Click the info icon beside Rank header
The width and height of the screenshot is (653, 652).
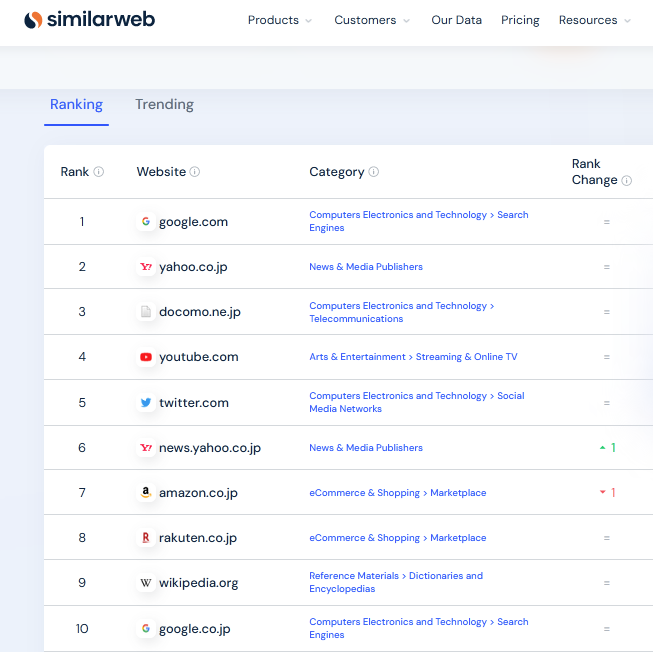tap(99, 172)
